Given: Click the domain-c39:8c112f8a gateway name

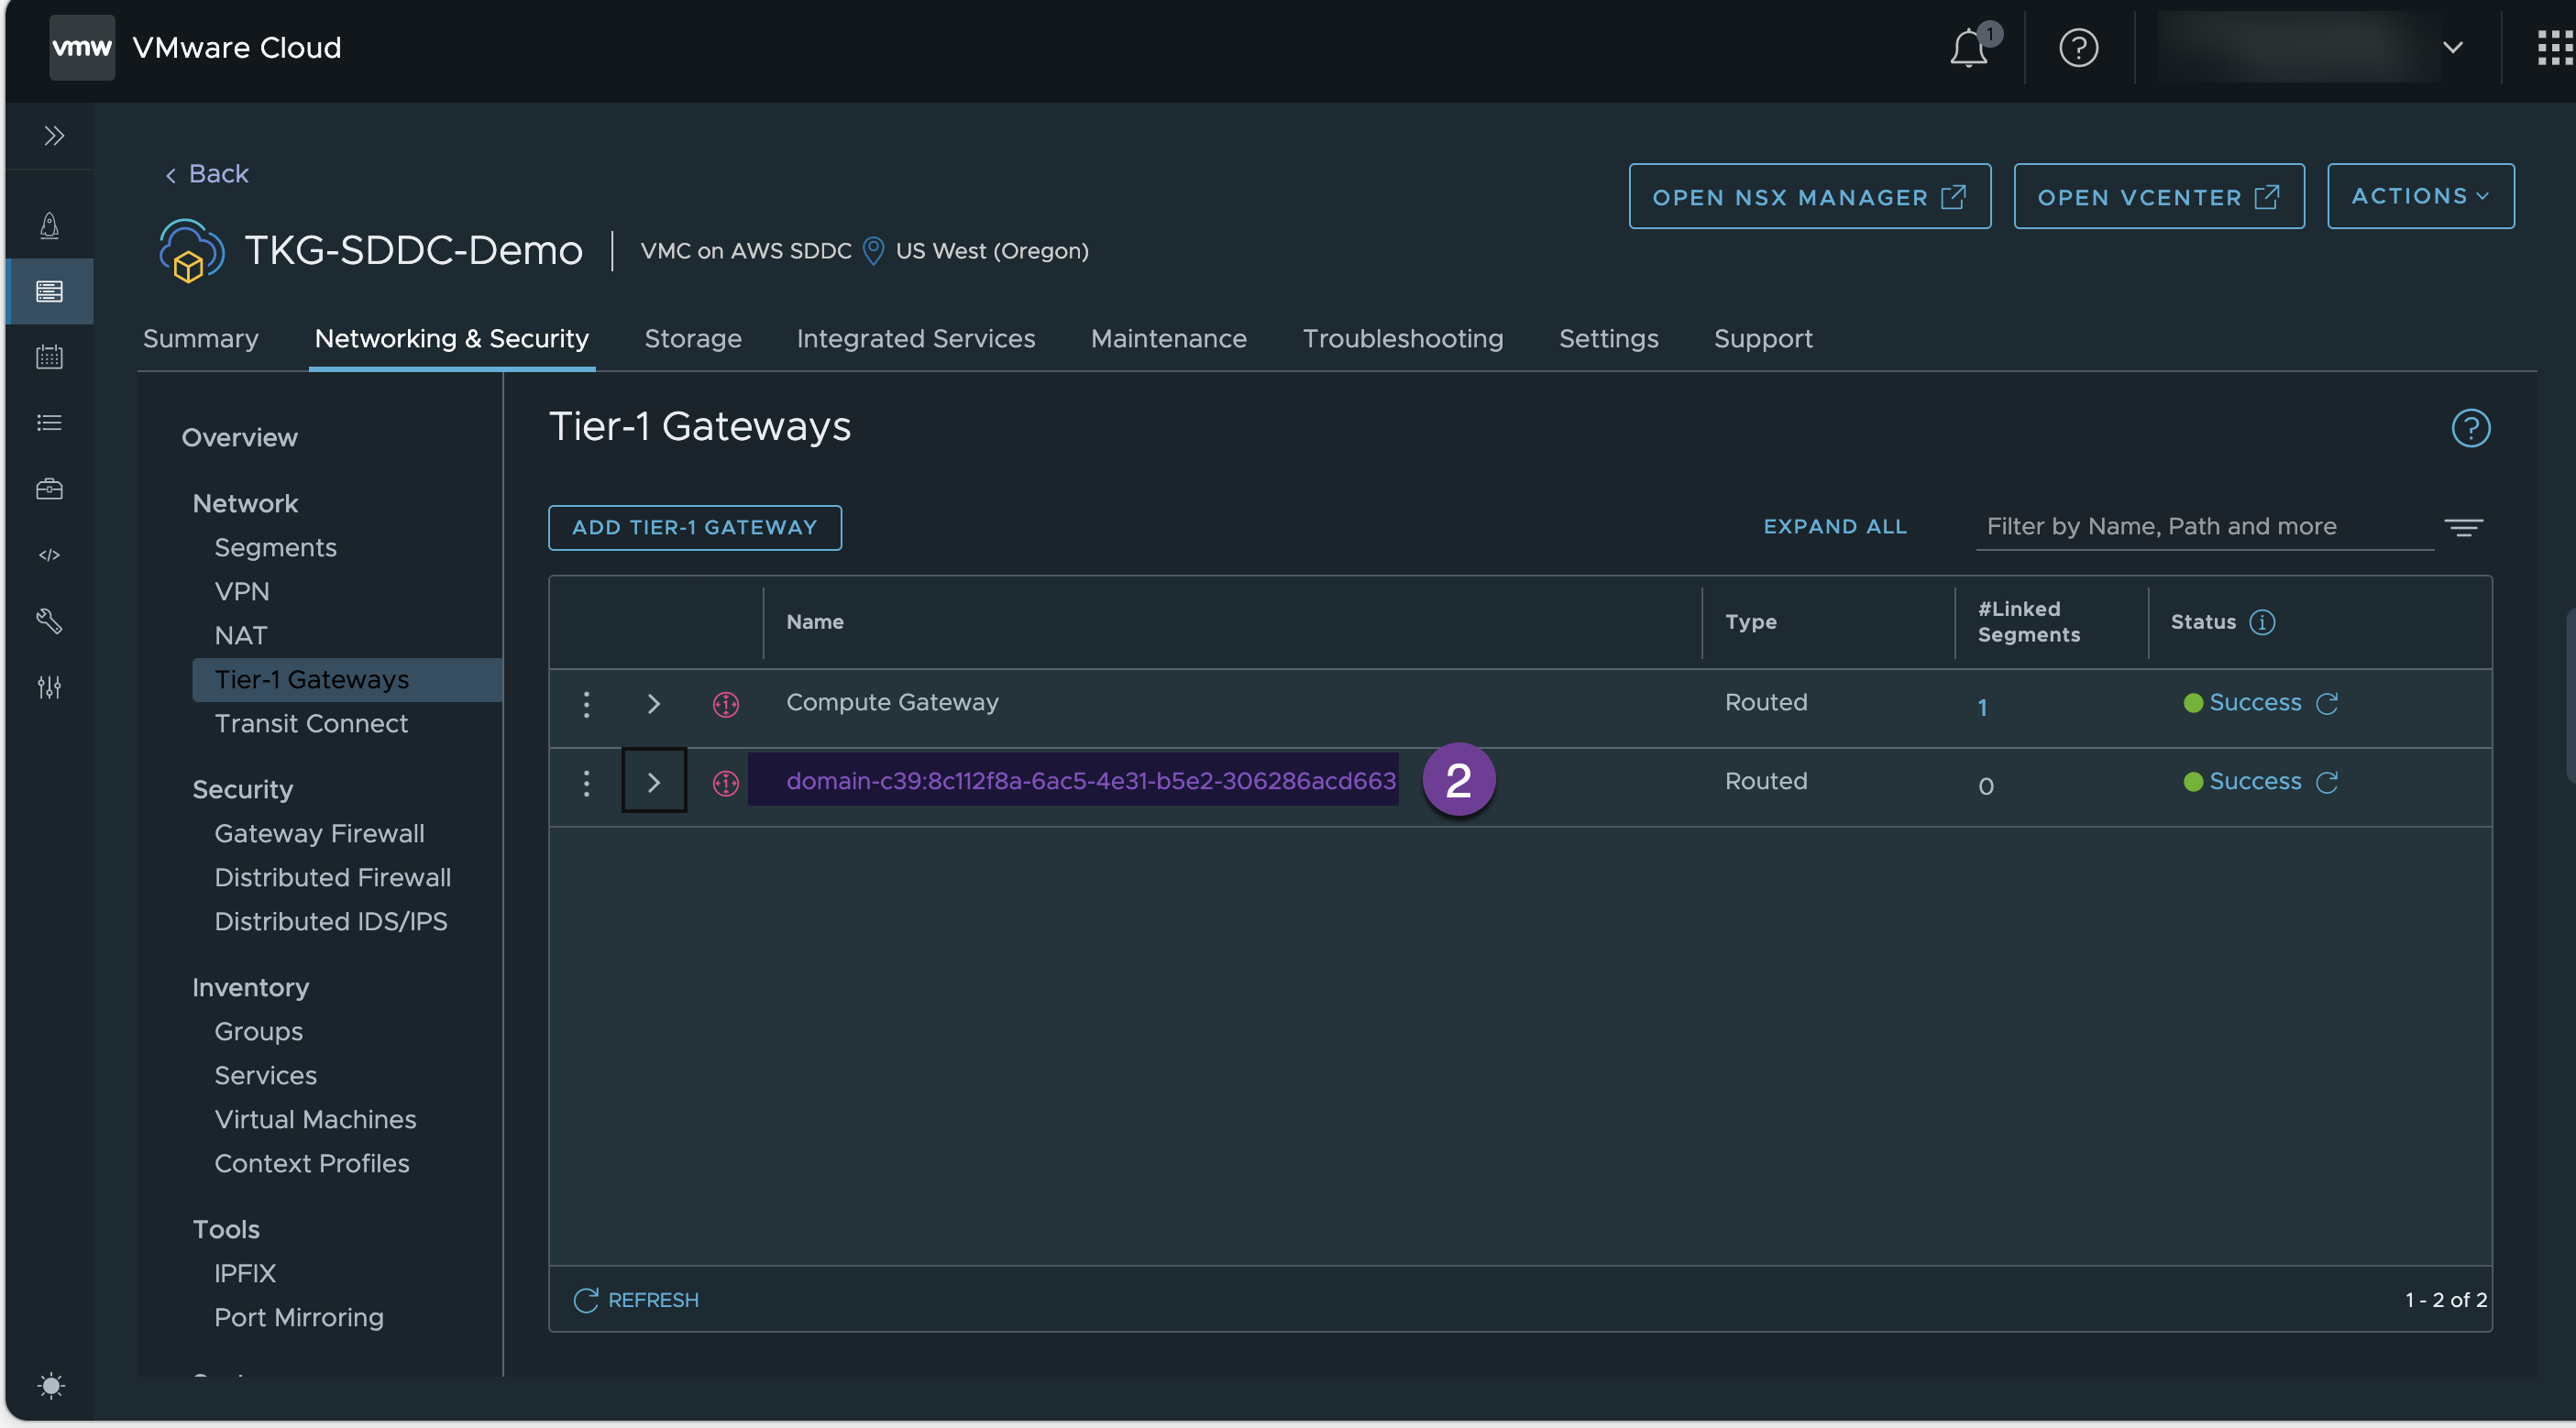Looking at the screenshot, I should [1090, 780].
